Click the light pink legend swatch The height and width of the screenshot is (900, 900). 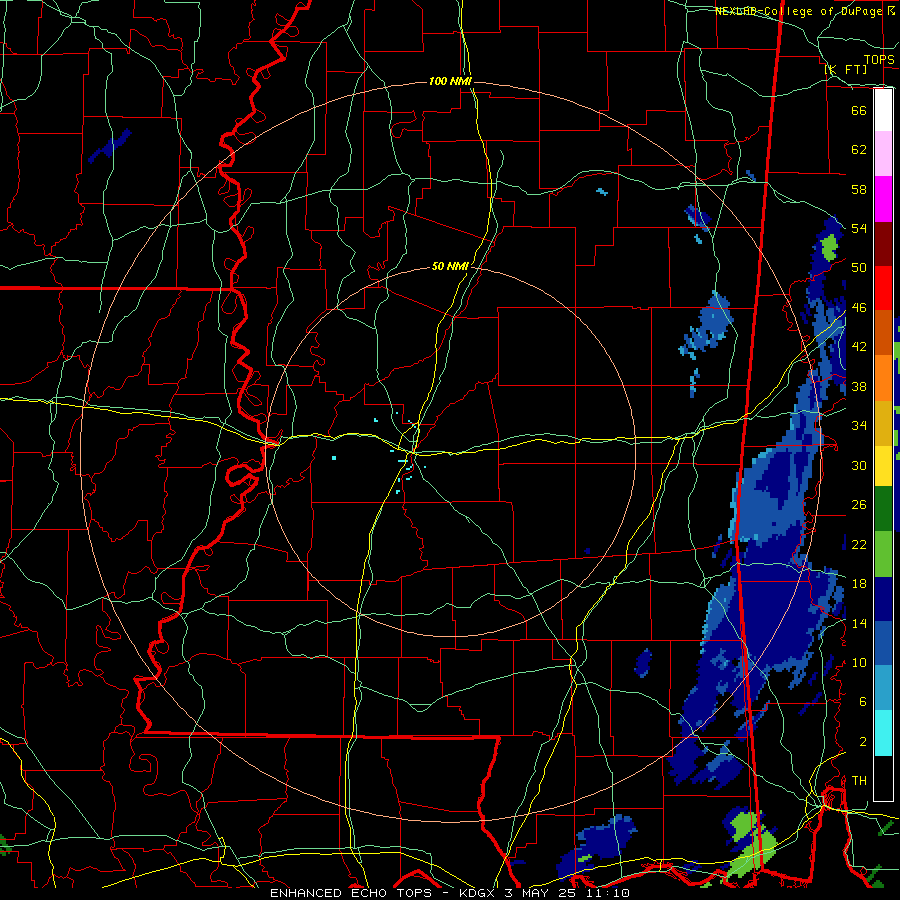[x=883, y=154]
